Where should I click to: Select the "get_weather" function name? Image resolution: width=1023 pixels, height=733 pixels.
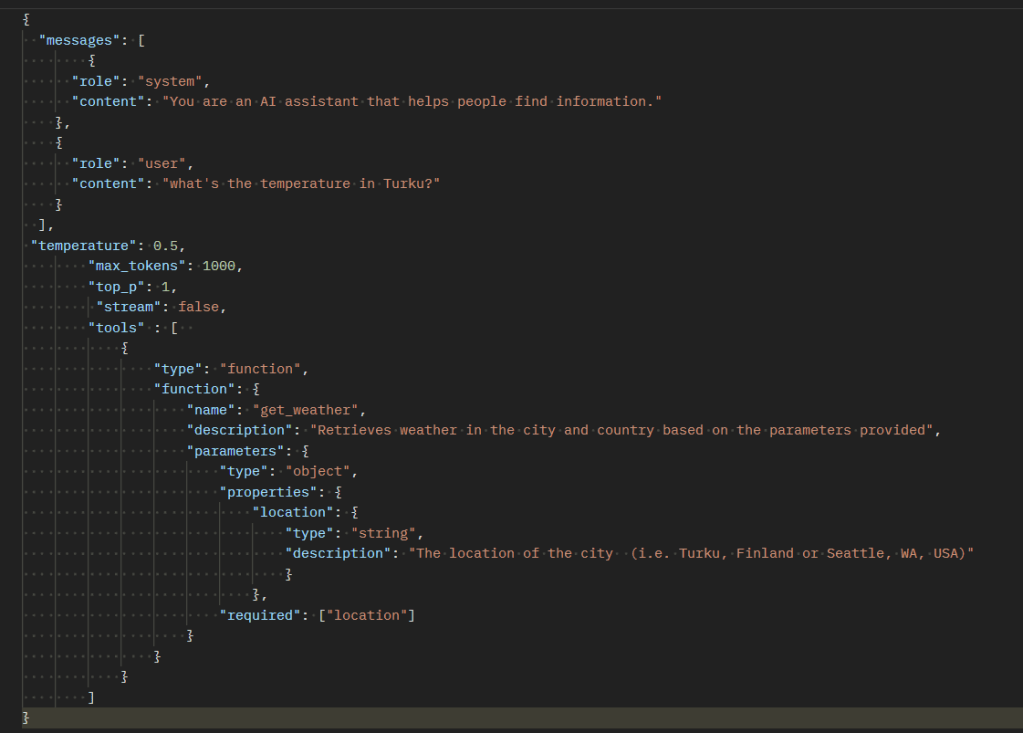coord(309,410)
